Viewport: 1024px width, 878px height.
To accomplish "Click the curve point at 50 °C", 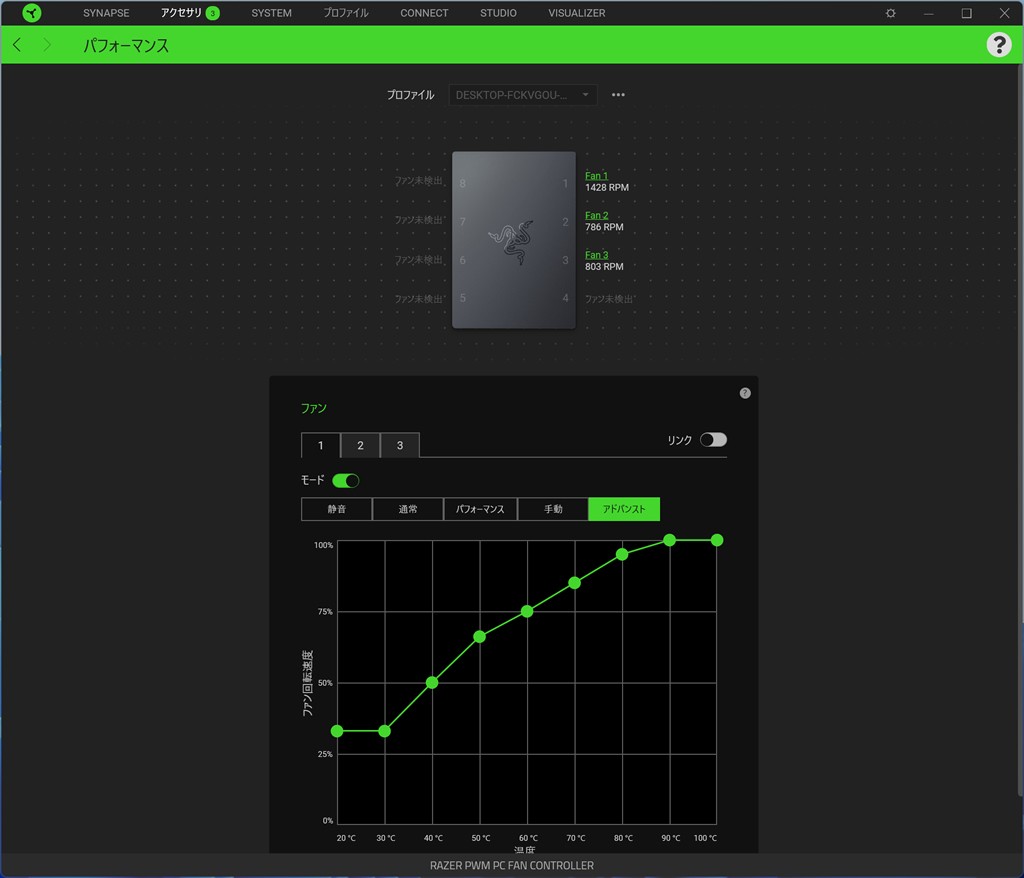I will (480, 636).
